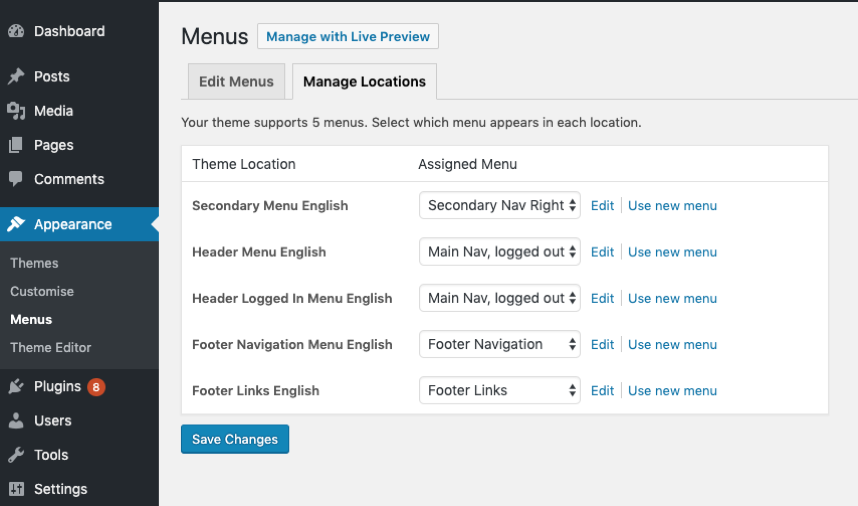Click the 'Footer Navigation Menu English' label

point(292,345)
